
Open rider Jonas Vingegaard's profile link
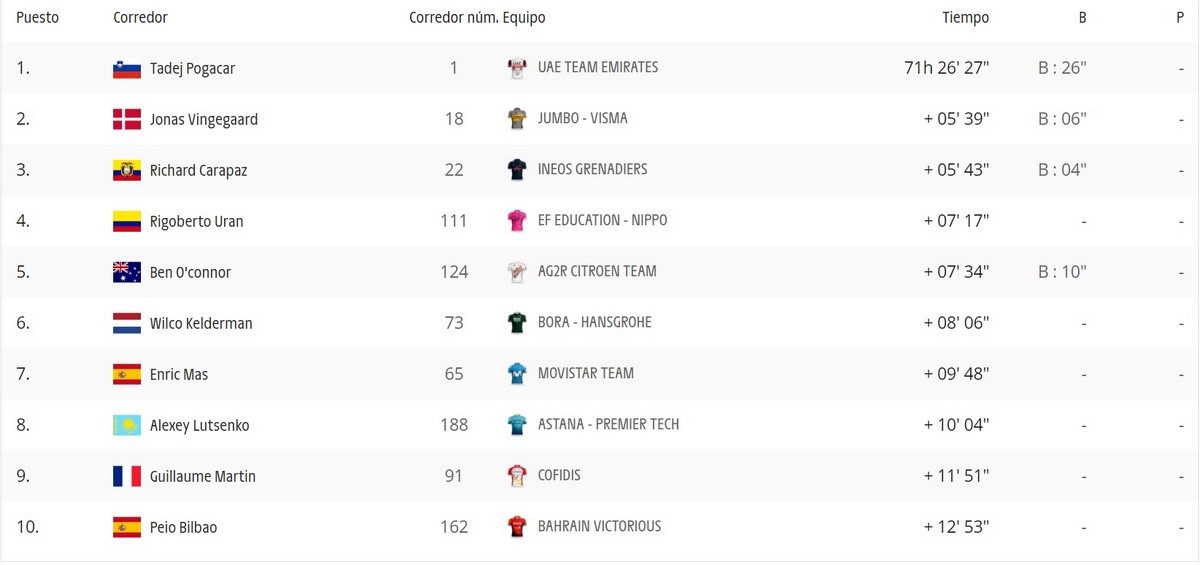pyautogui.click(x=203, y=120)
